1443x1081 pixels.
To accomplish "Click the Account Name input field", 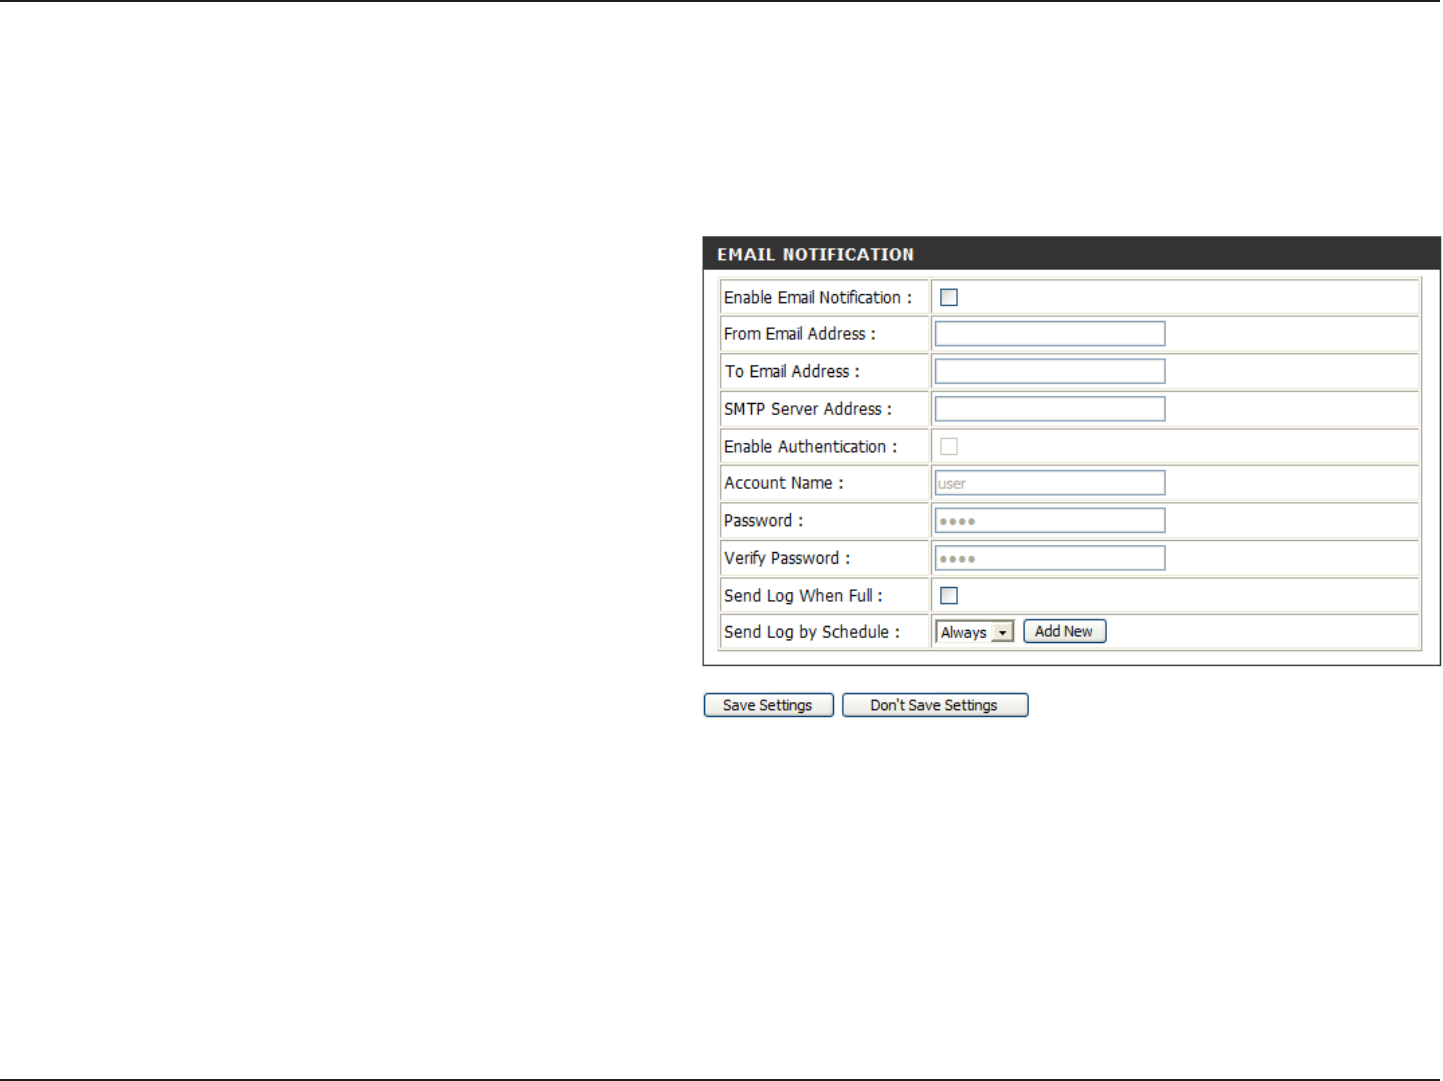I will click(x=1050, y=483).
